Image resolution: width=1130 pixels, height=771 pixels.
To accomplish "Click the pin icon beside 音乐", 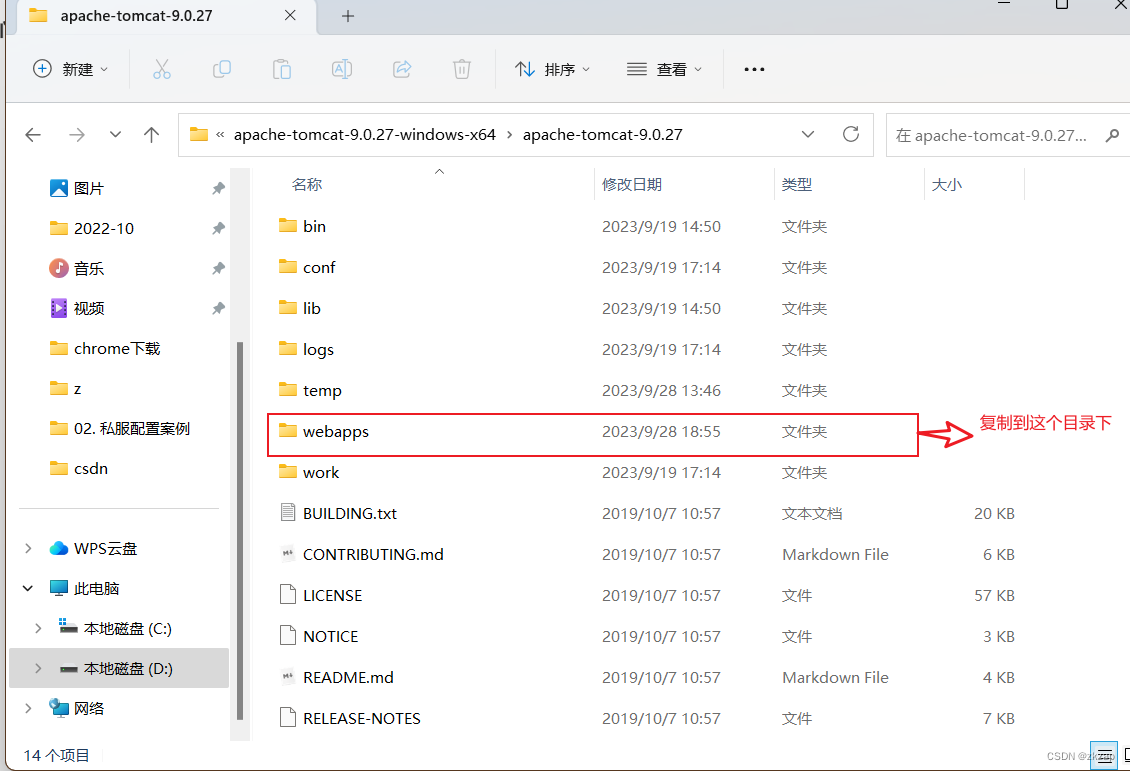I will point(218,268).
